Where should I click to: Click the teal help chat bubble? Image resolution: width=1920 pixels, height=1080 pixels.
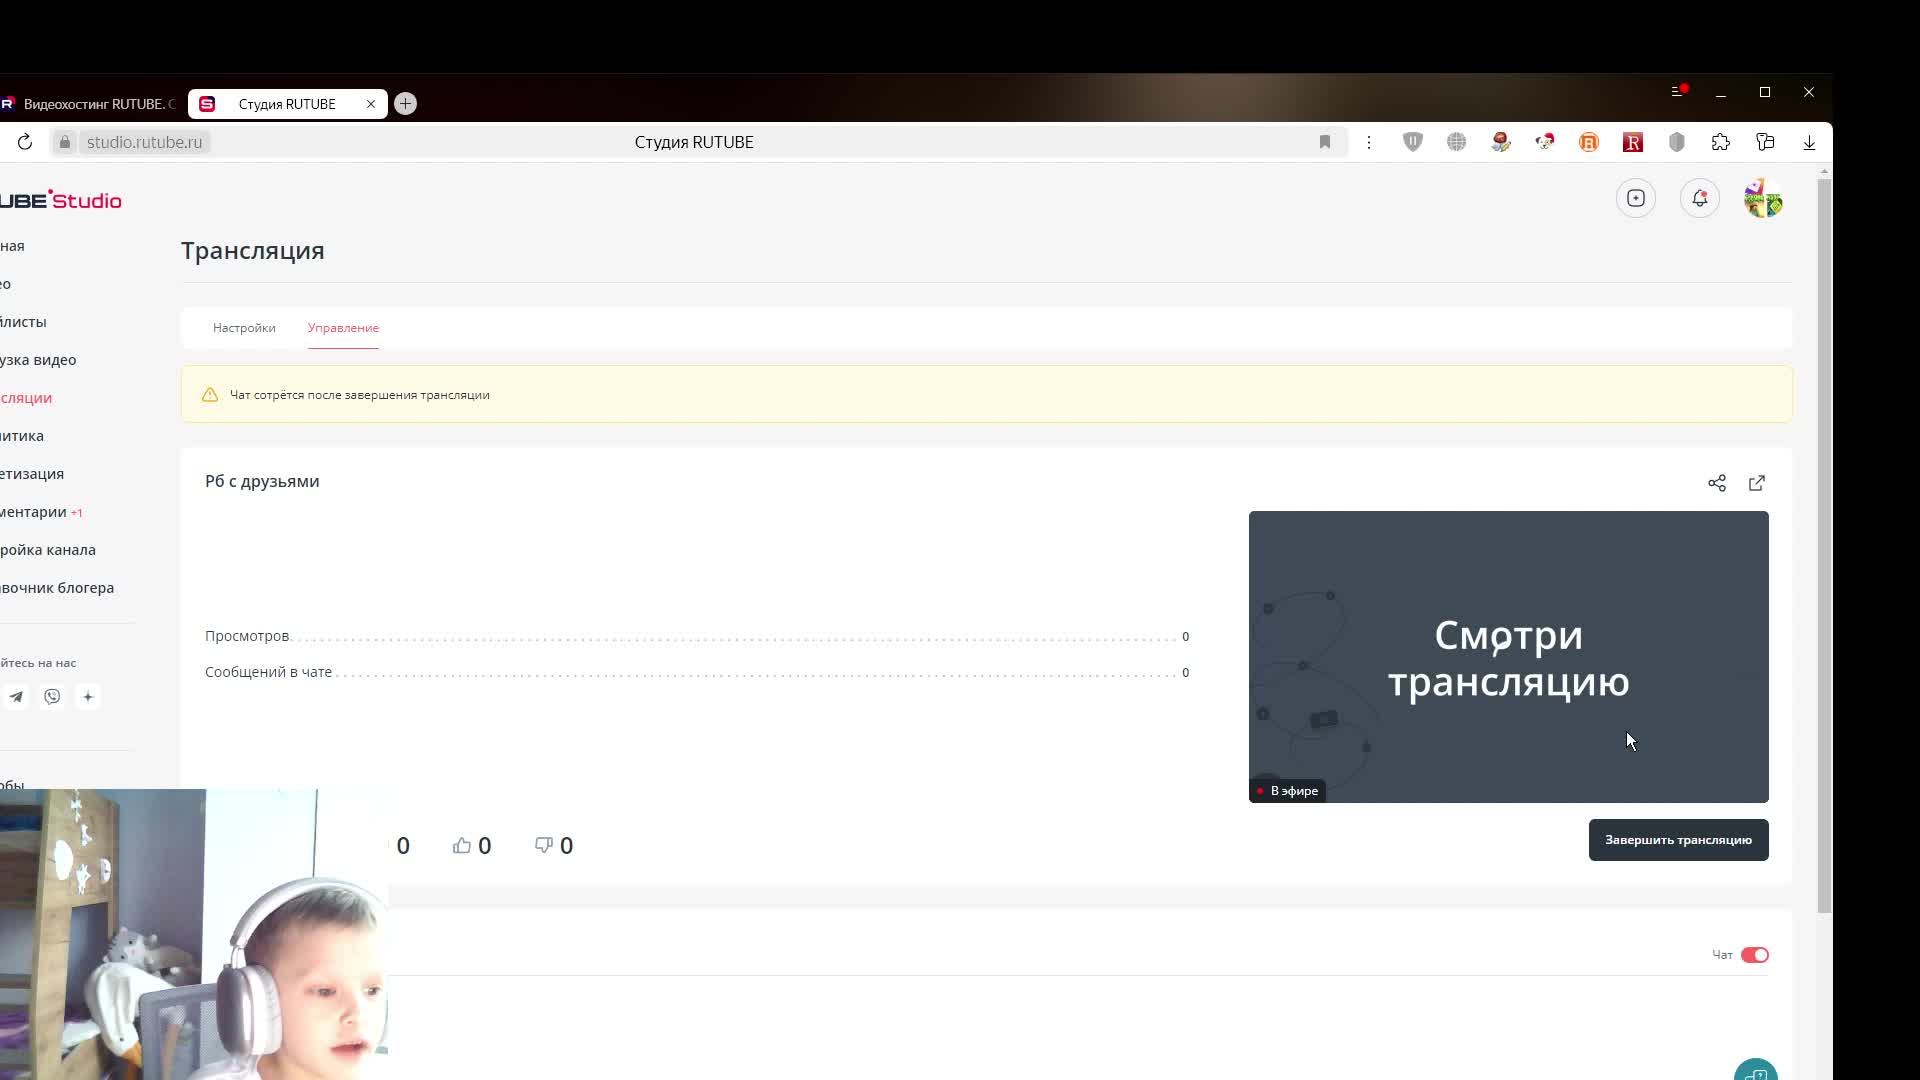pyautogui.click(x=1756, y=1070)
